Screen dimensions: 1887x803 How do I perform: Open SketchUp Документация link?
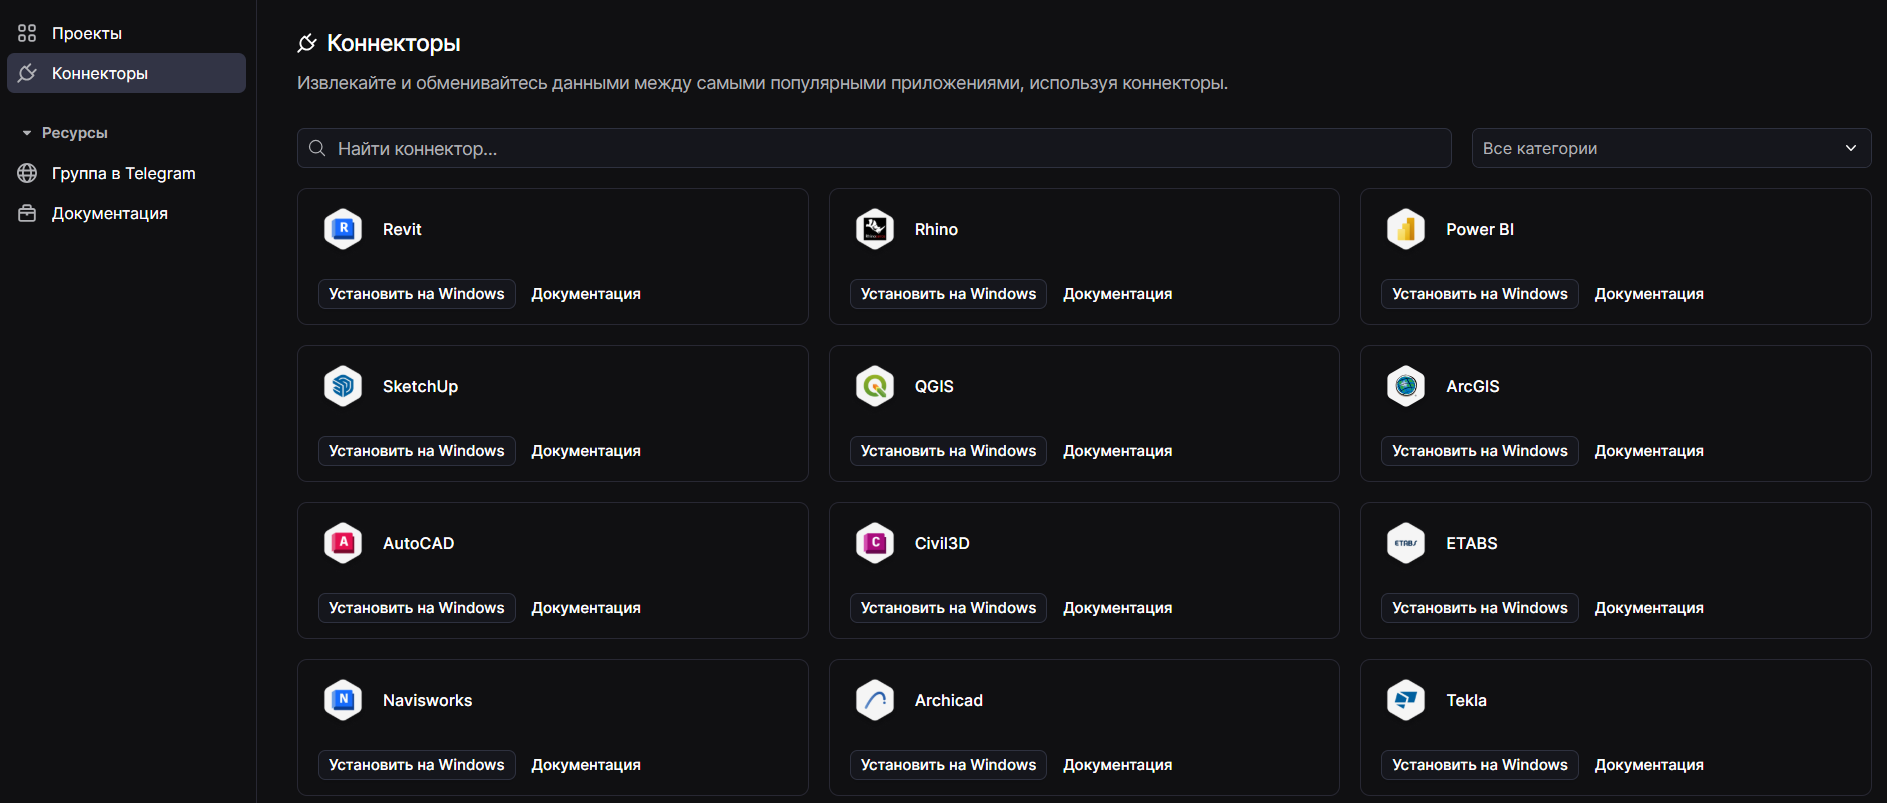pos(586,451)
